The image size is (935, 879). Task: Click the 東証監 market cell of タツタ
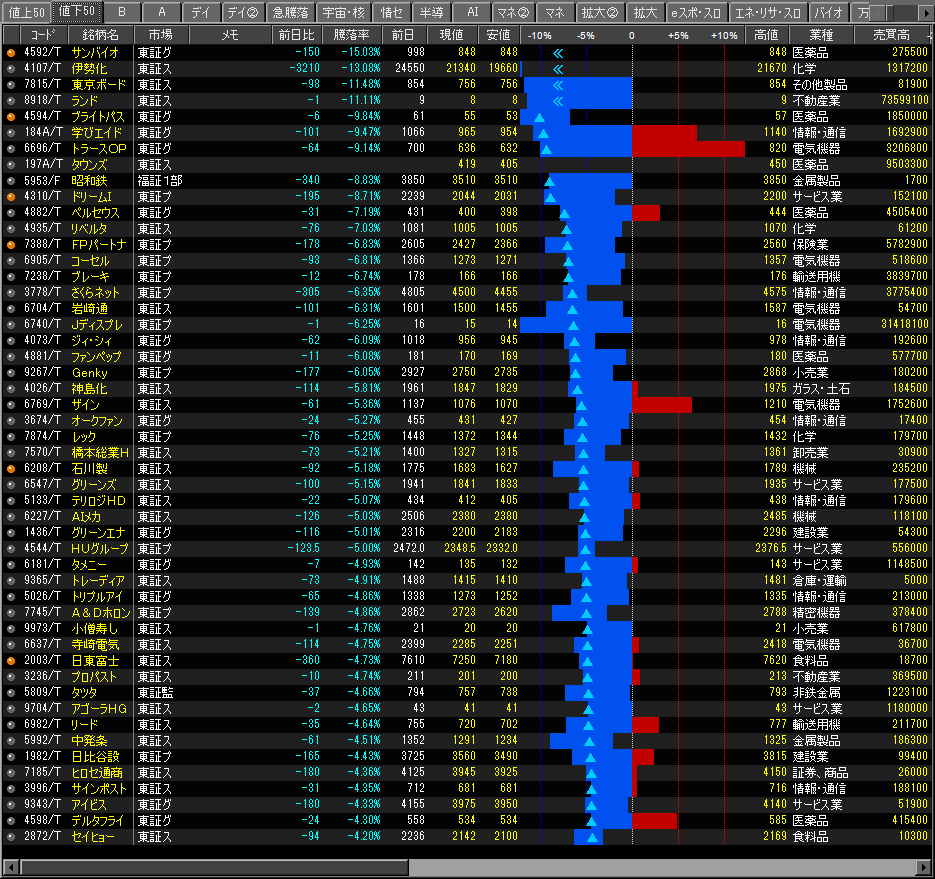point(155,693)
